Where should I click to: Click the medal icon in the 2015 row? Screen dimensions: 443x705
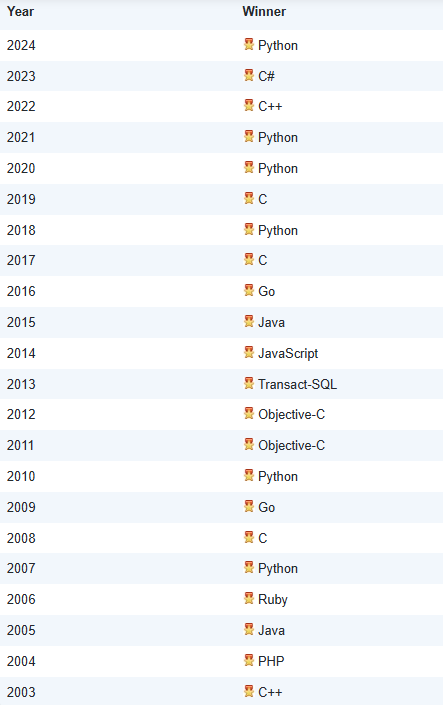249,321
